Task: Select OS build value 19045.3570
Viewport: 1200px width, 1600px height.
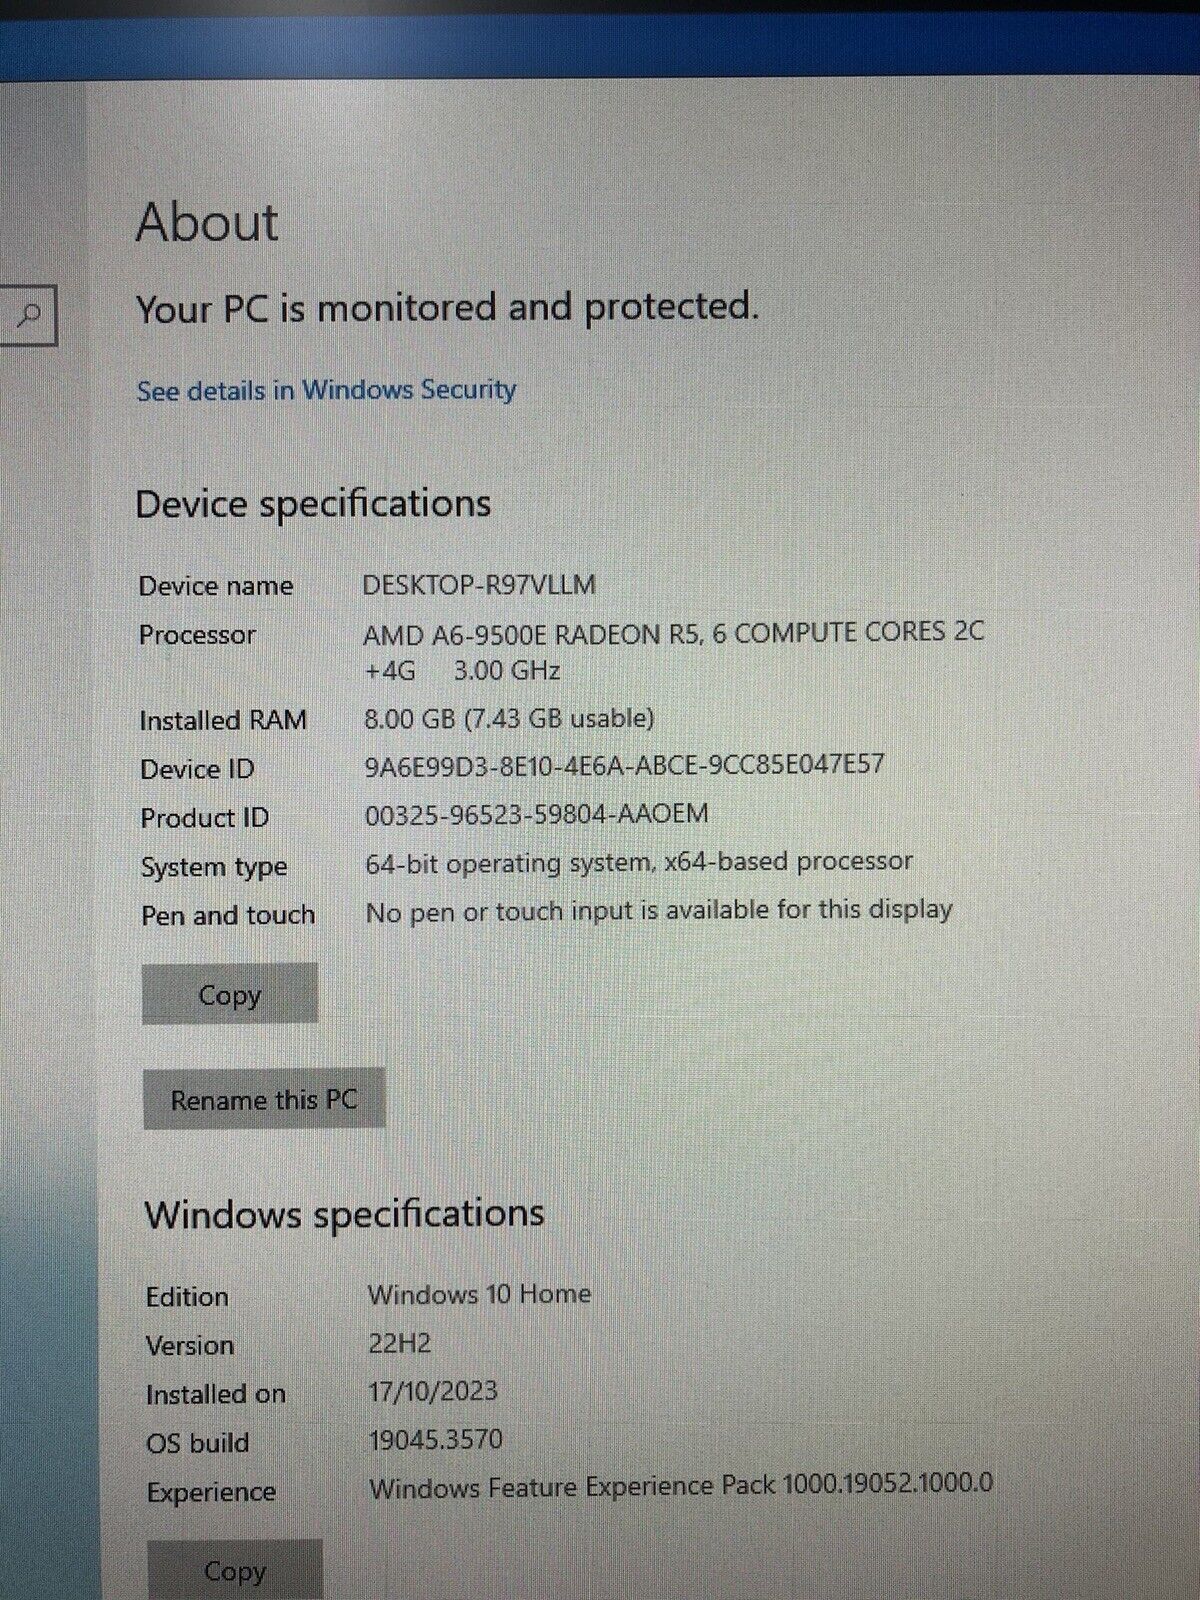Action: (x=436, y=1439)
